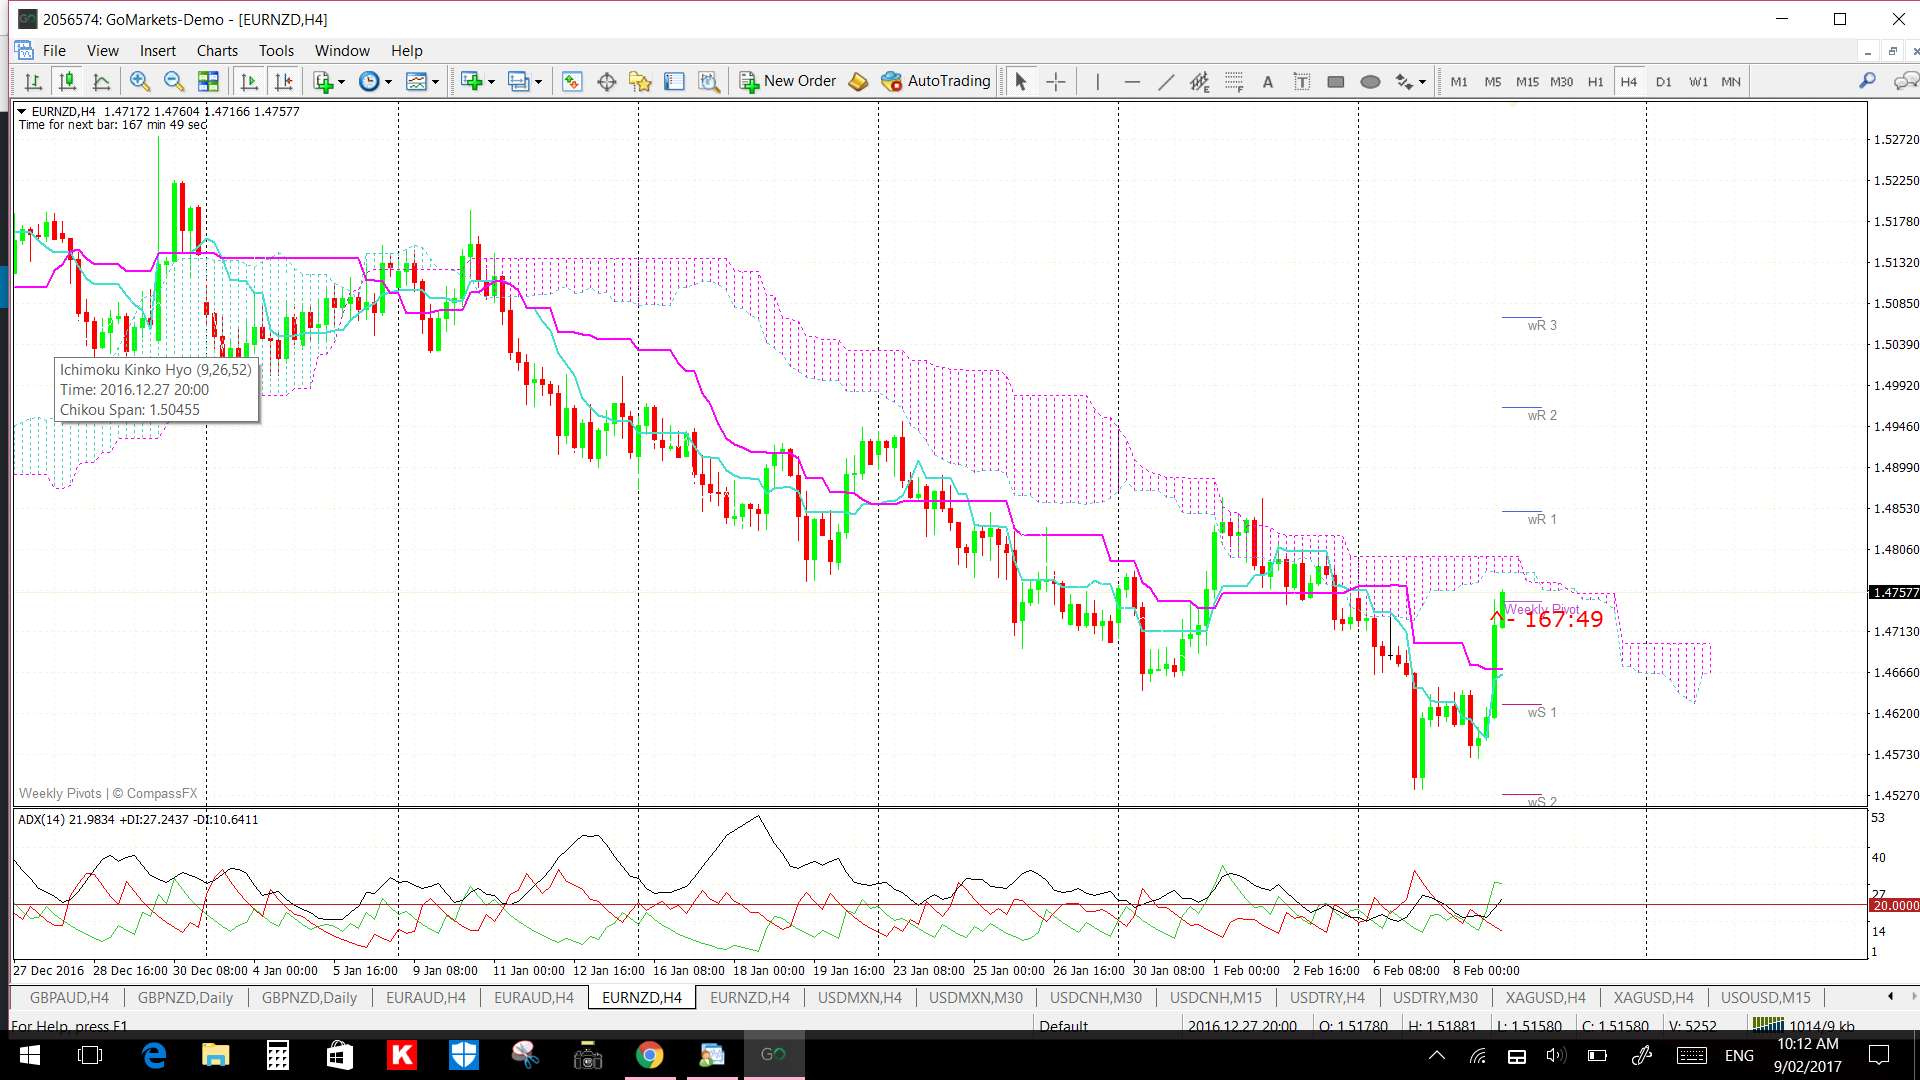The width and height of the screenshot is (1920, 1080).
Task: Open chart menu triangle beside EURNZD,H4
Action: point(22,112)
